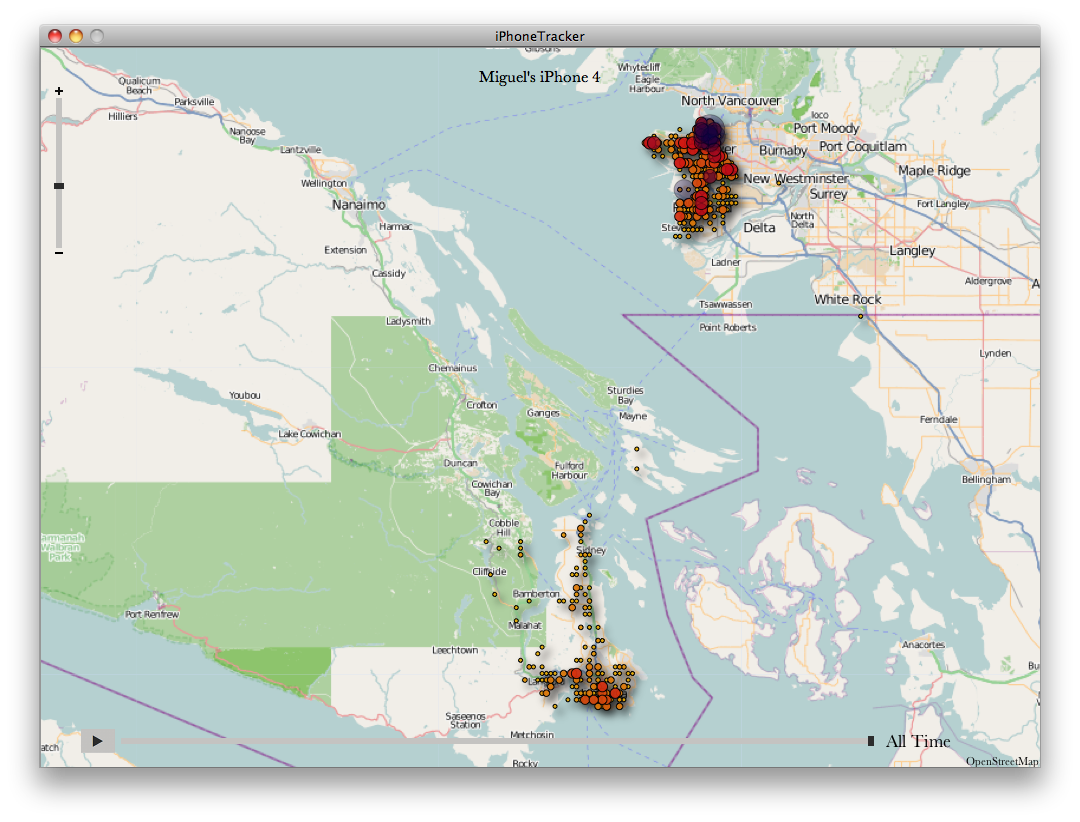Image resolution: width=1080 pixels, height=822 pixels.
Task: Click the Bamberton map label
Action: pyautogui.click(x=536, y=594)
